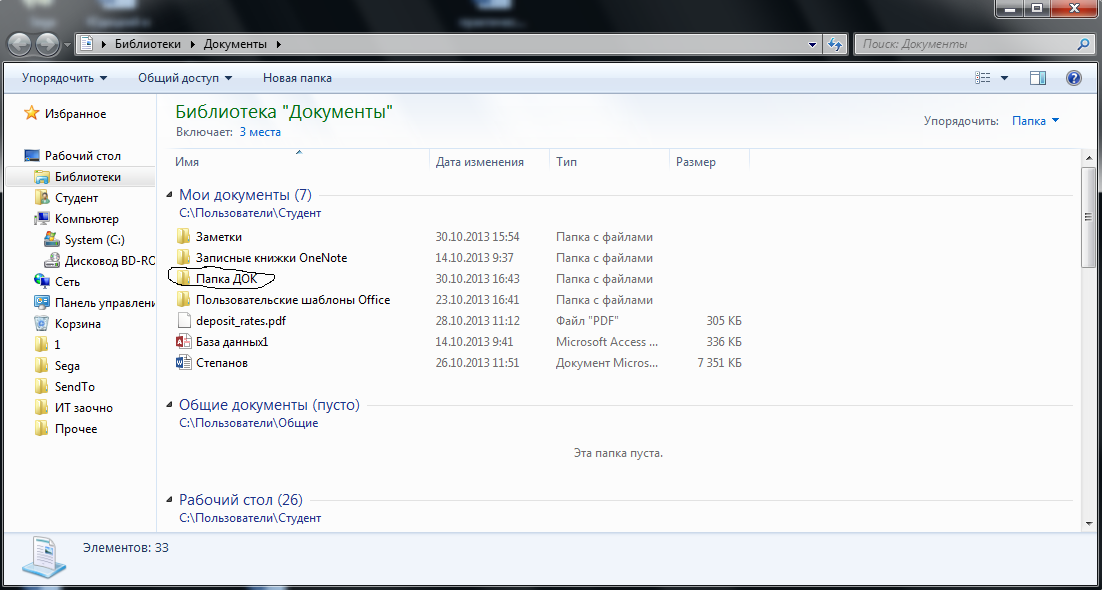Click the library icon in details pane
This screenshot has height=590, width=1102.
click(43, 556)
